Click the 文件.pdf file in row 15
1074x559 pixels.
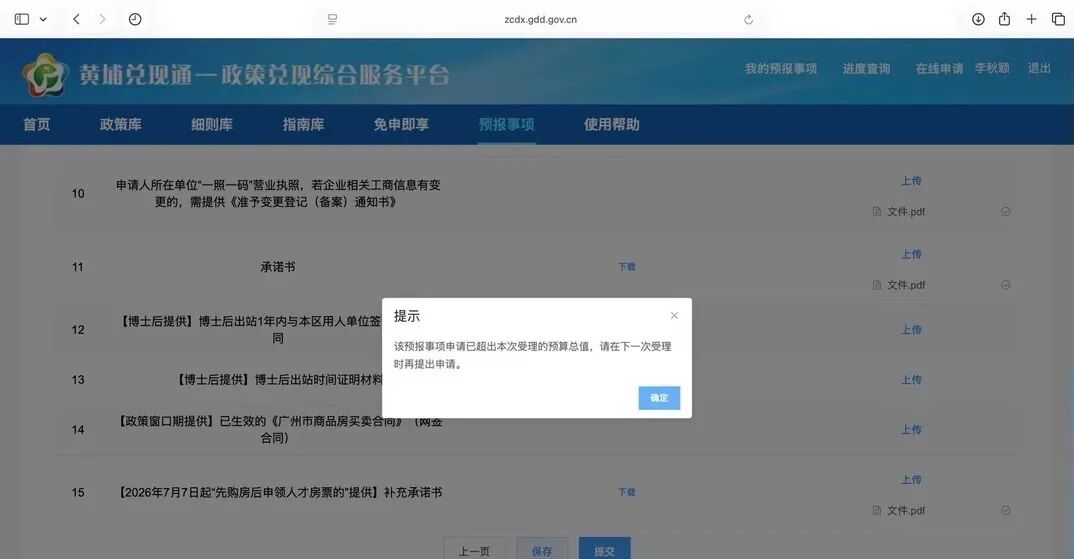coord(906,510)
